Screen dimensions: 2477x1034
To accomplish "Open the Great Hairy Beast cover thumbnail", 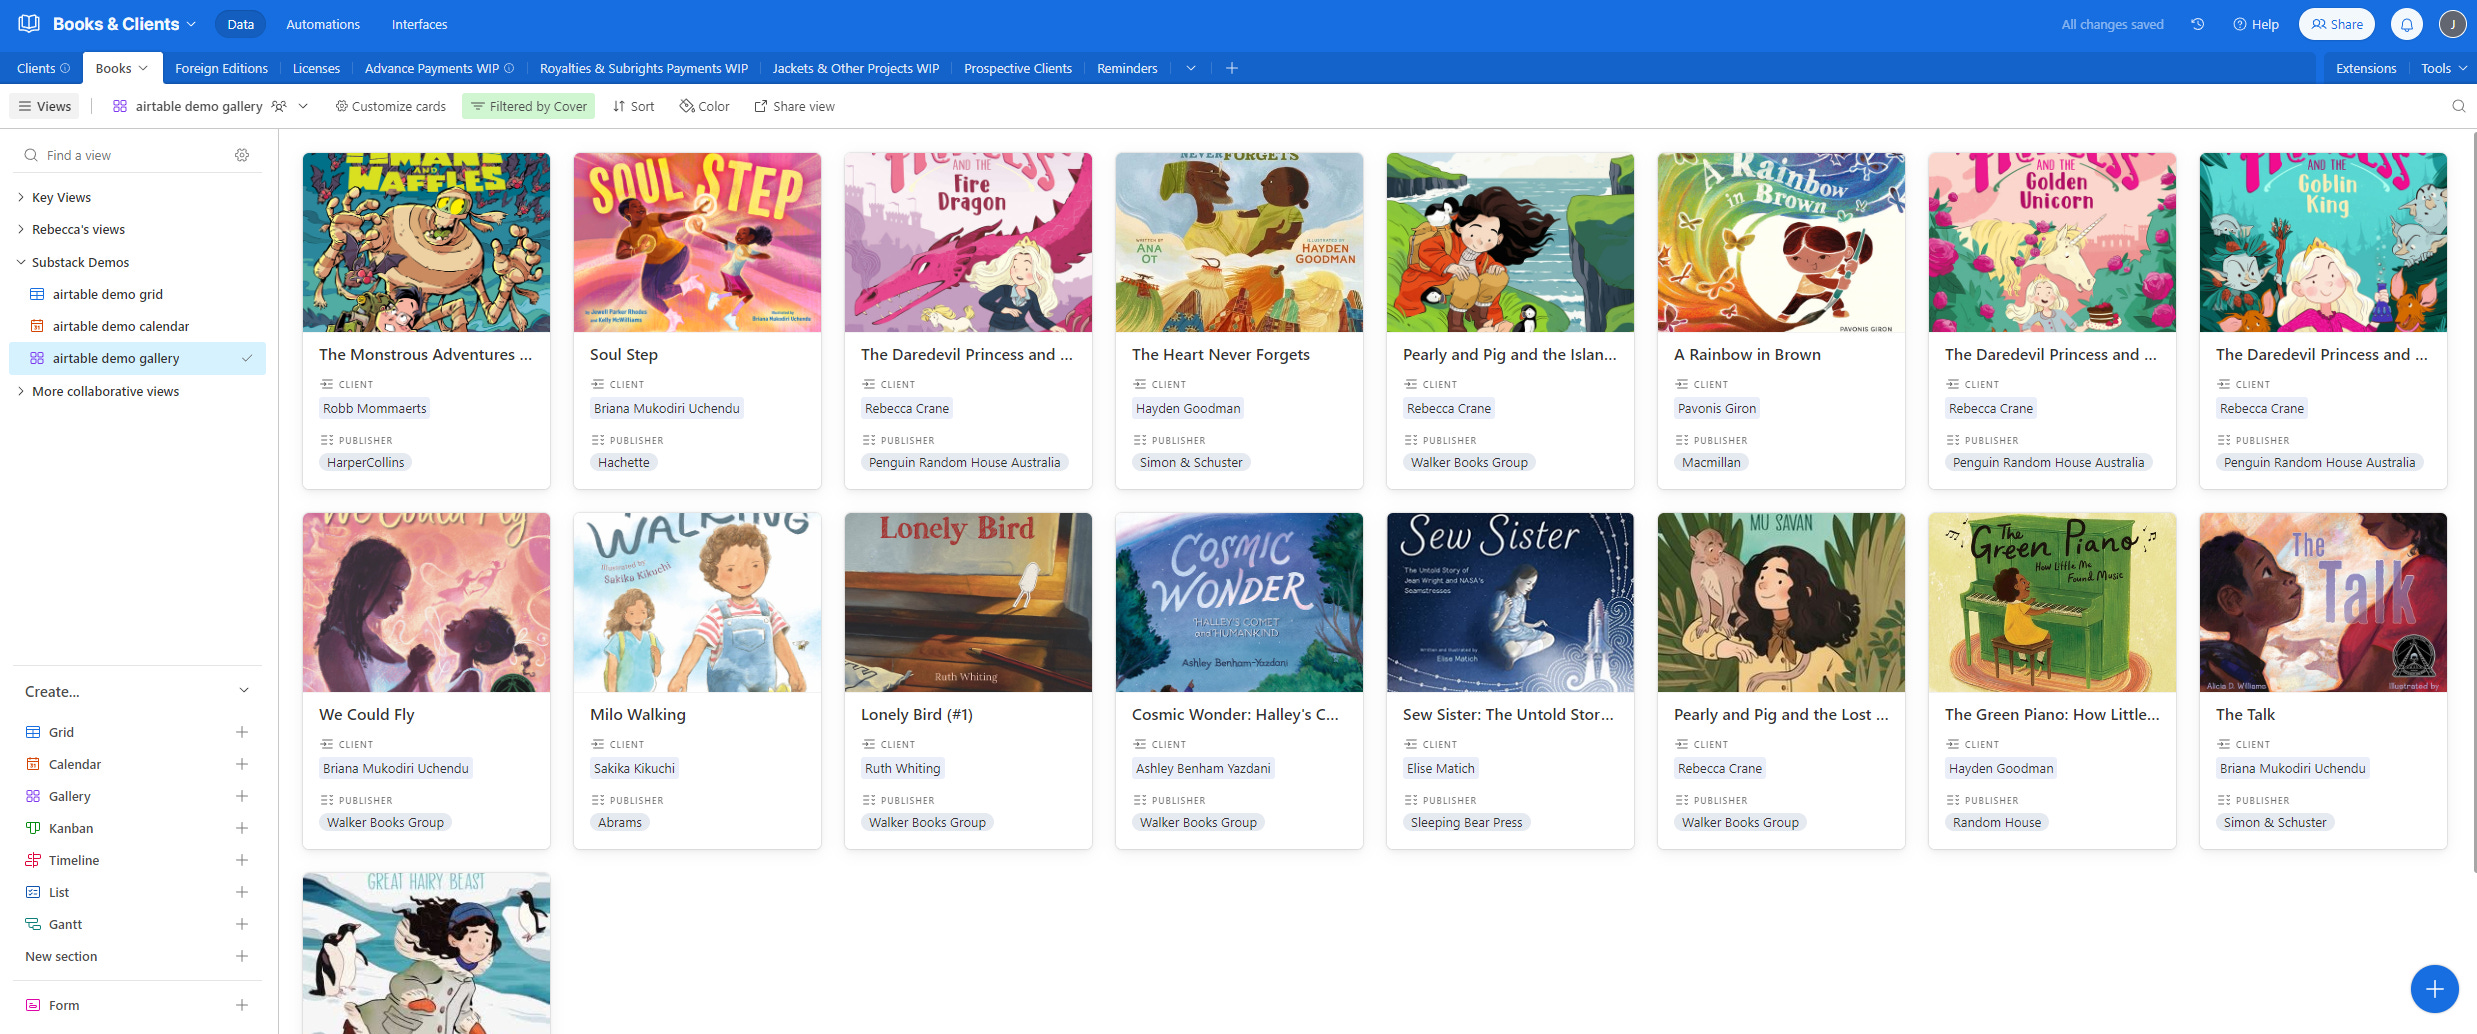I will (426, 953).
